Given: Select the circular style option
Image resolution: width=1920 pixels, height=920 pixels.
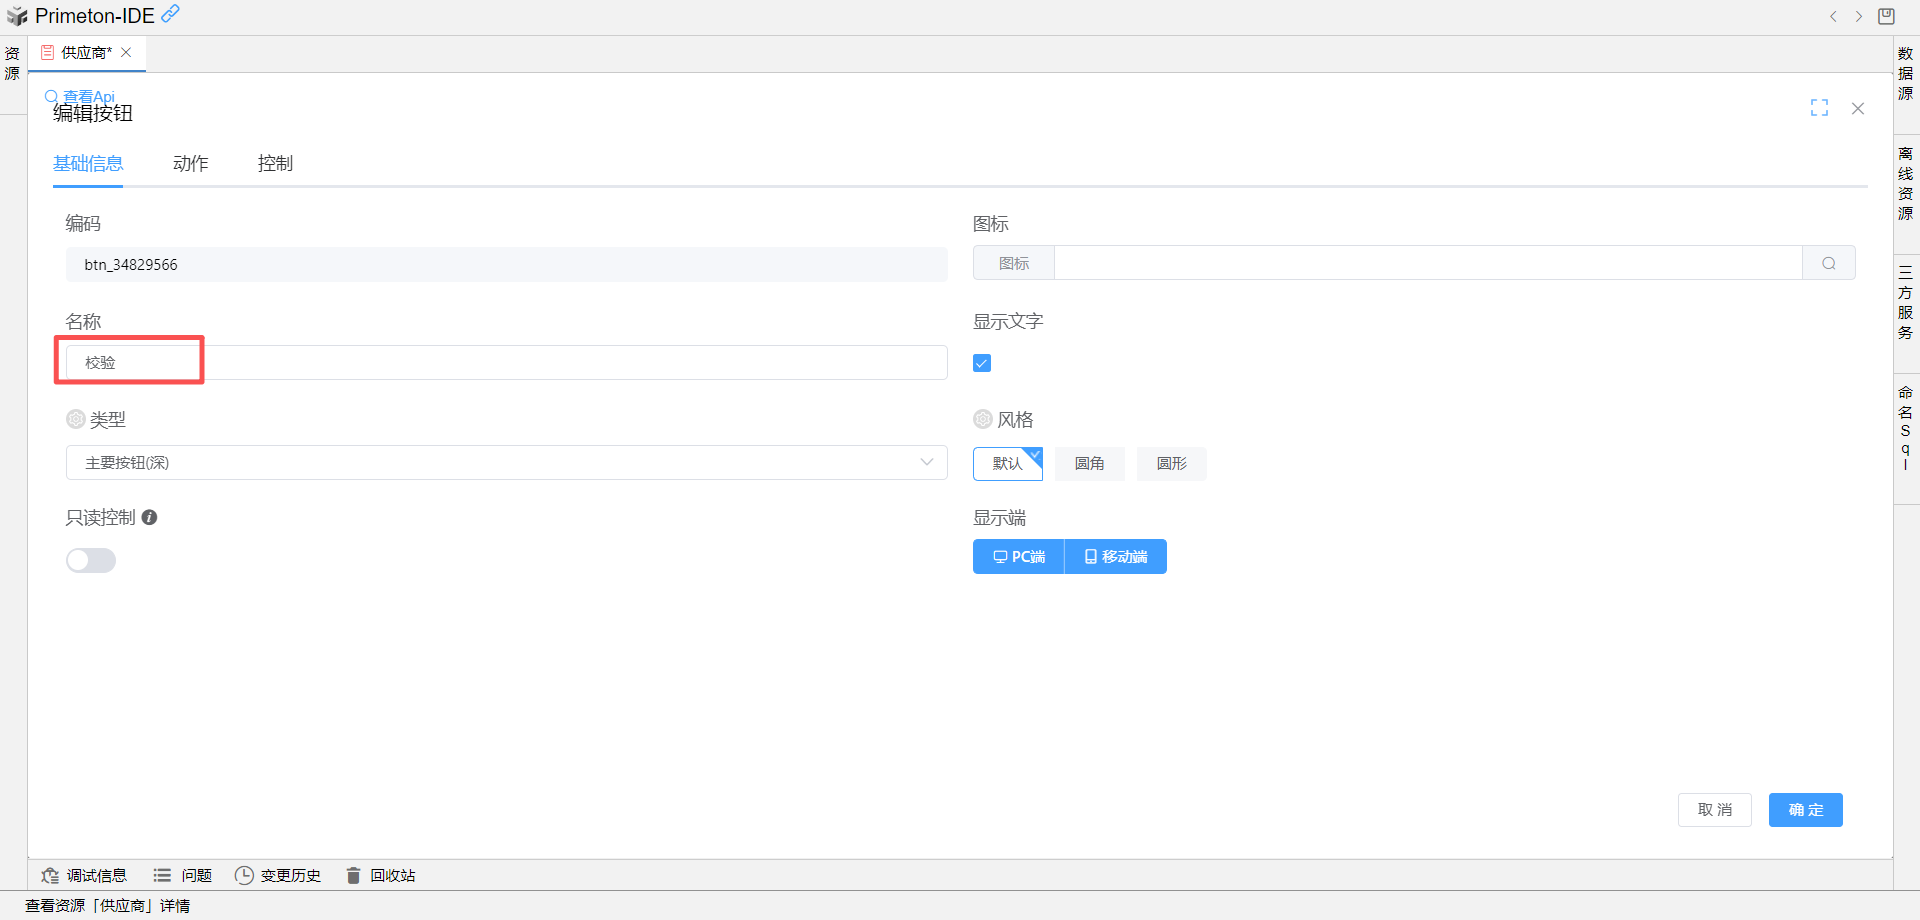Looking at the screenshot, I should (x=1171, y=464).
